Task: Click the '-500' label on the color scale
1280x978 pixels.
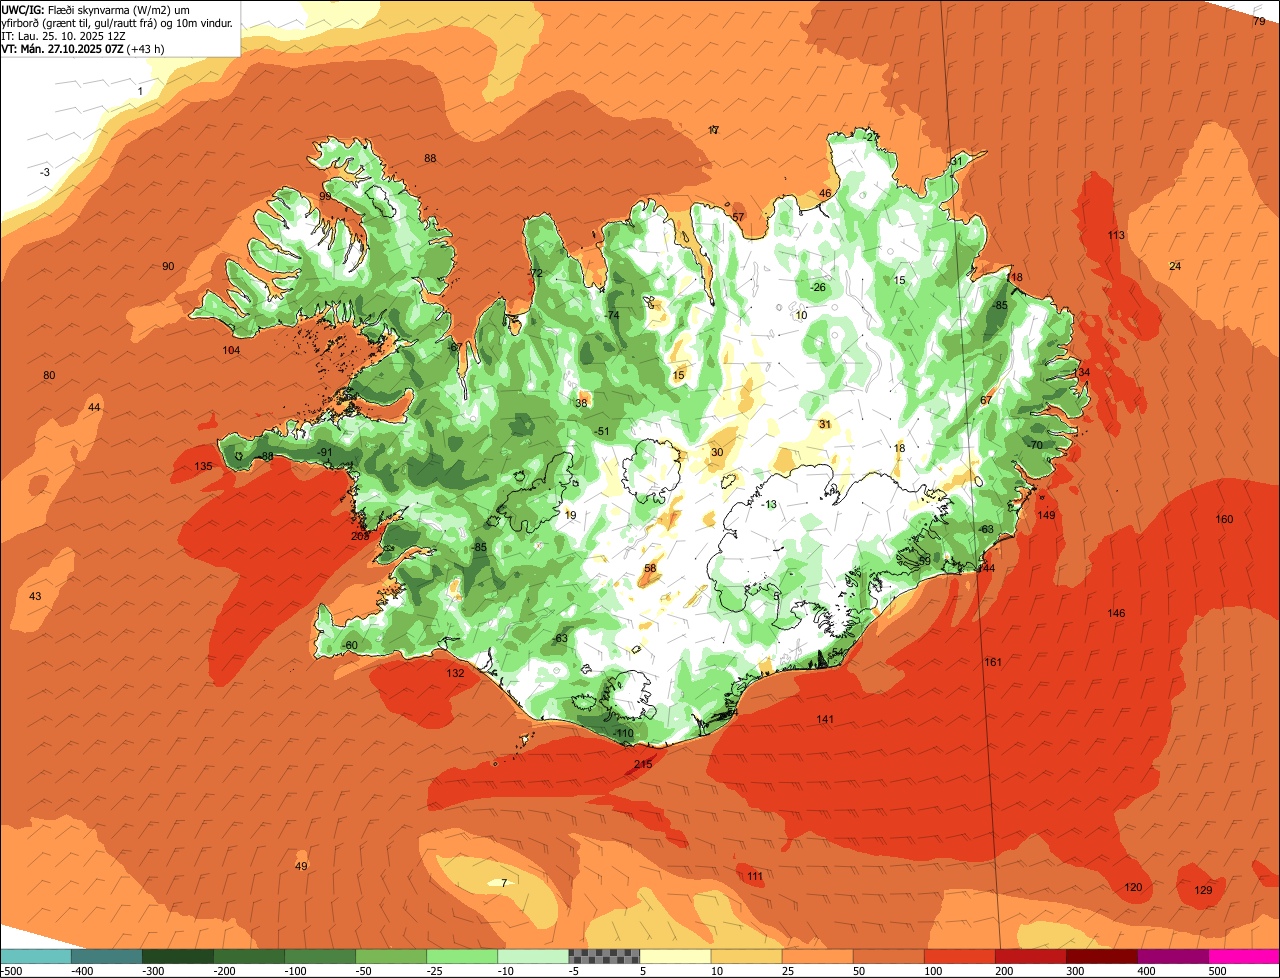Action: (12, 970)
